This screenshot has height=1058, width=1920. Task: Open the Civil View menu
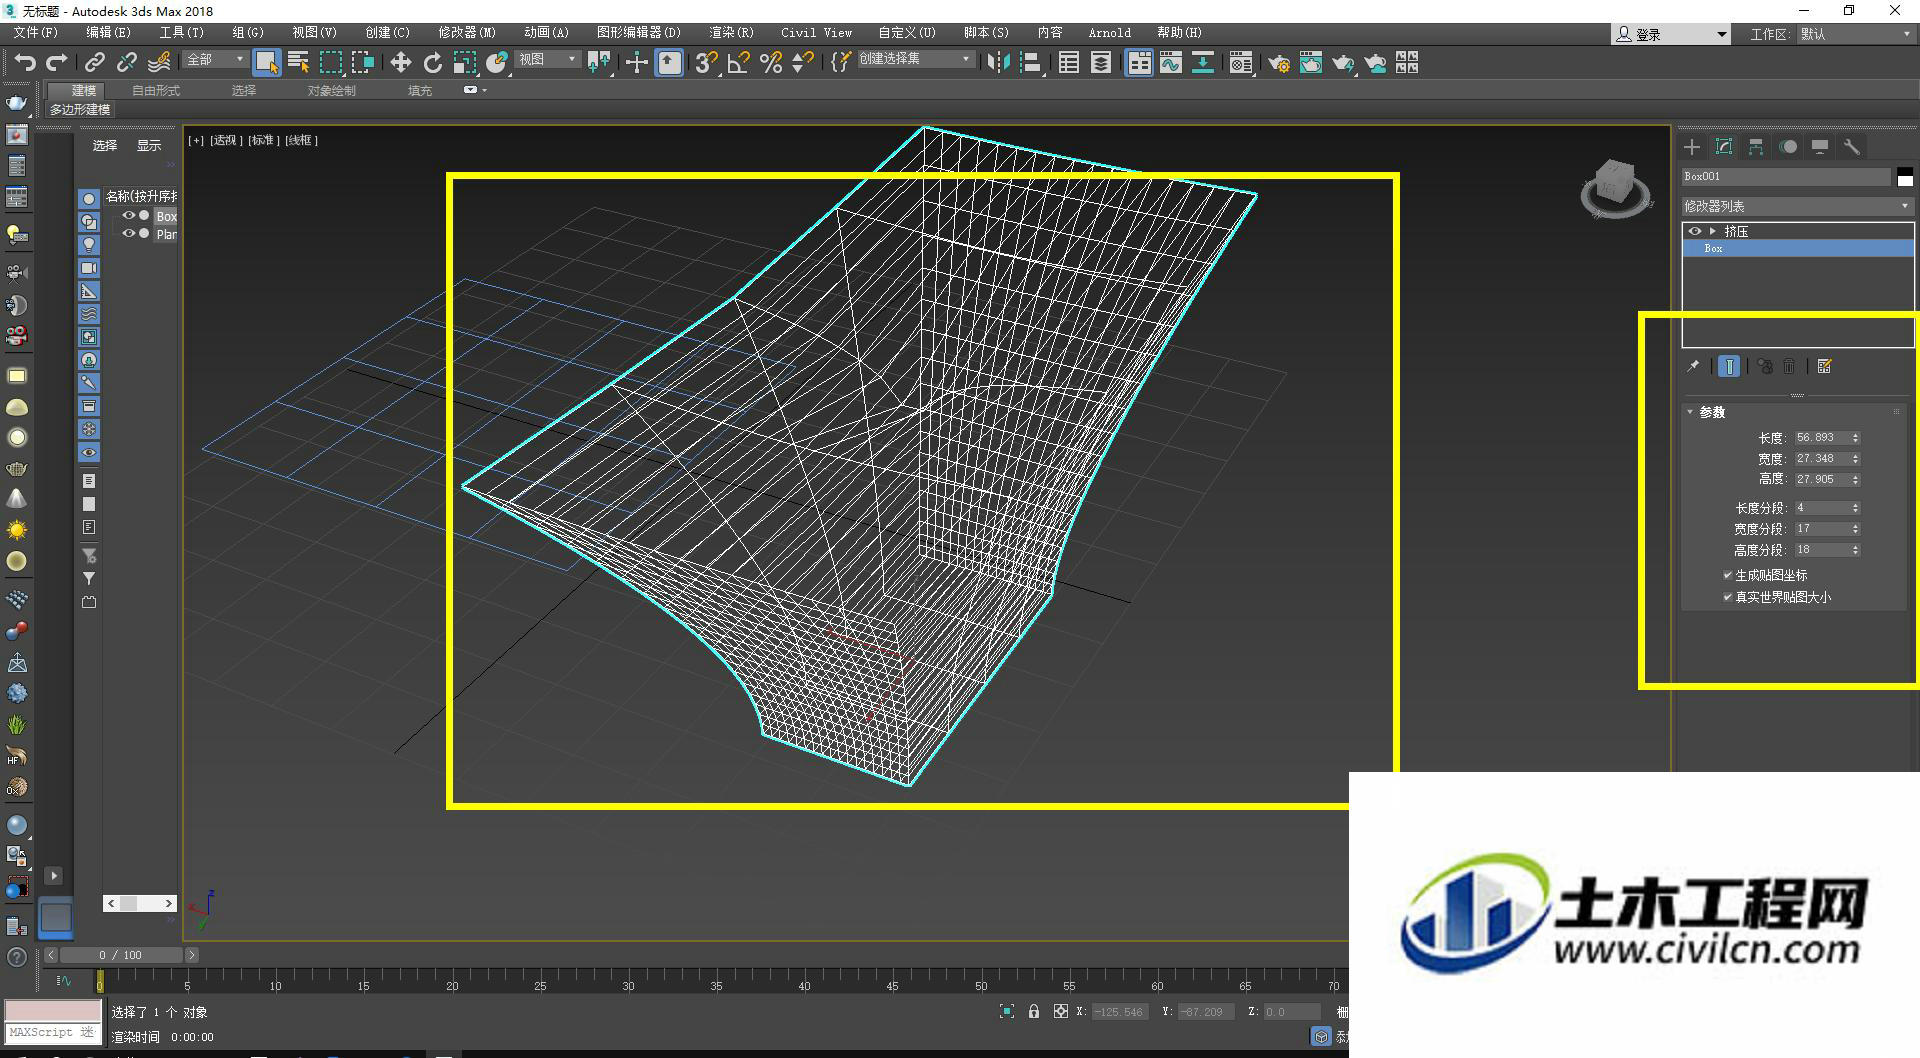coord(816,33)
